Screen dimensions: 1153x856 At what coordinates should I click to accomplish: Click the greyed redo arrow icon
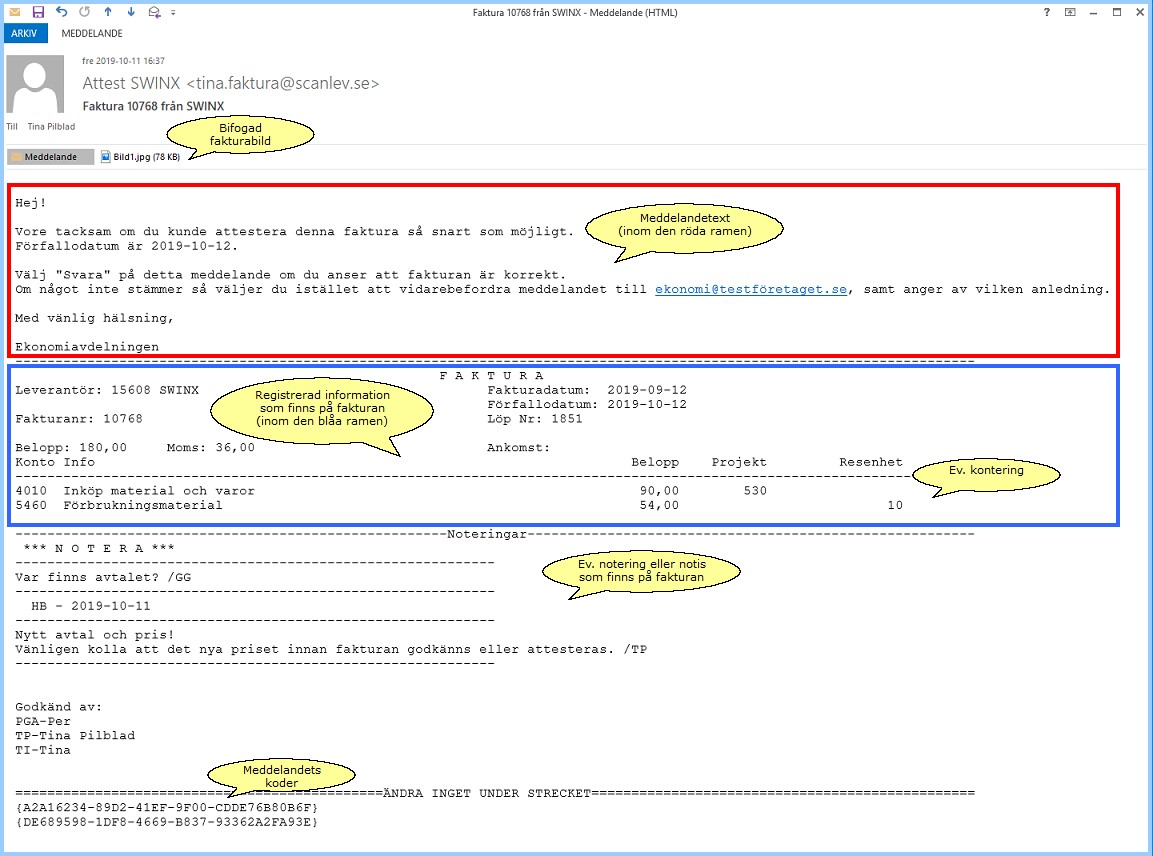(85, 11)
